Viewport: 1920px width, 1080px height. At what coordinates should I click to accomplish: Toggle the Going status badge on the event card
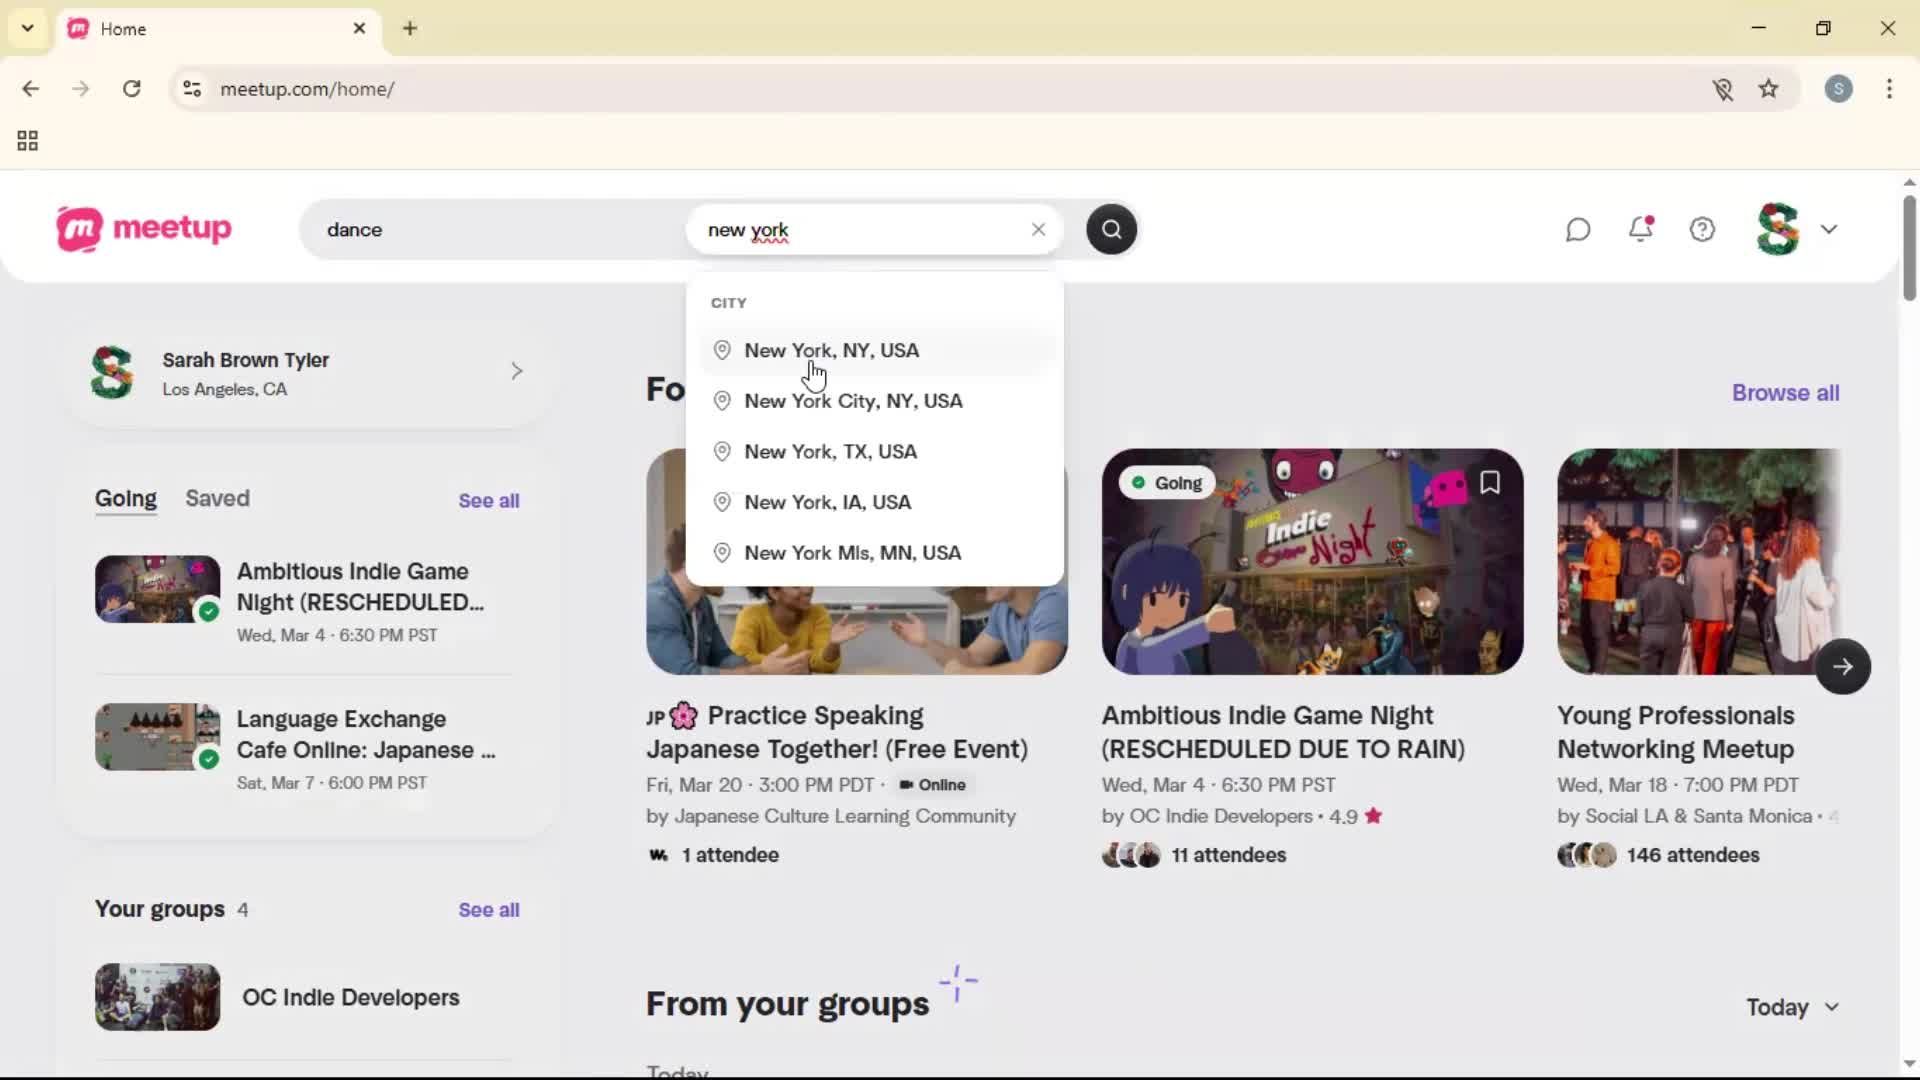point(1165,482)
